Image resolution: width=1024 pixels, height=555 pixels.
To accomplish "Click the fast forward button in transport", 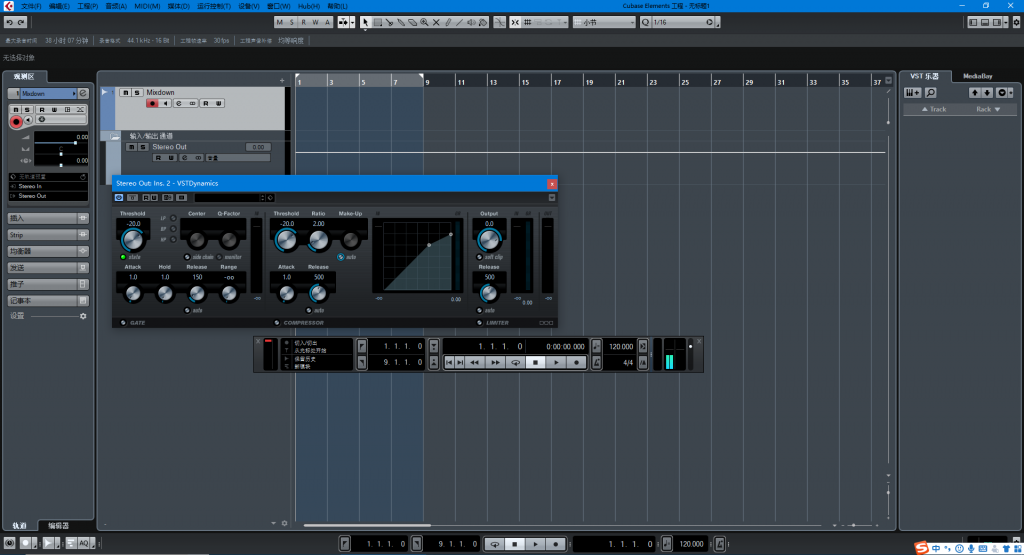I will pyautogui.click(x=495, y=362).
